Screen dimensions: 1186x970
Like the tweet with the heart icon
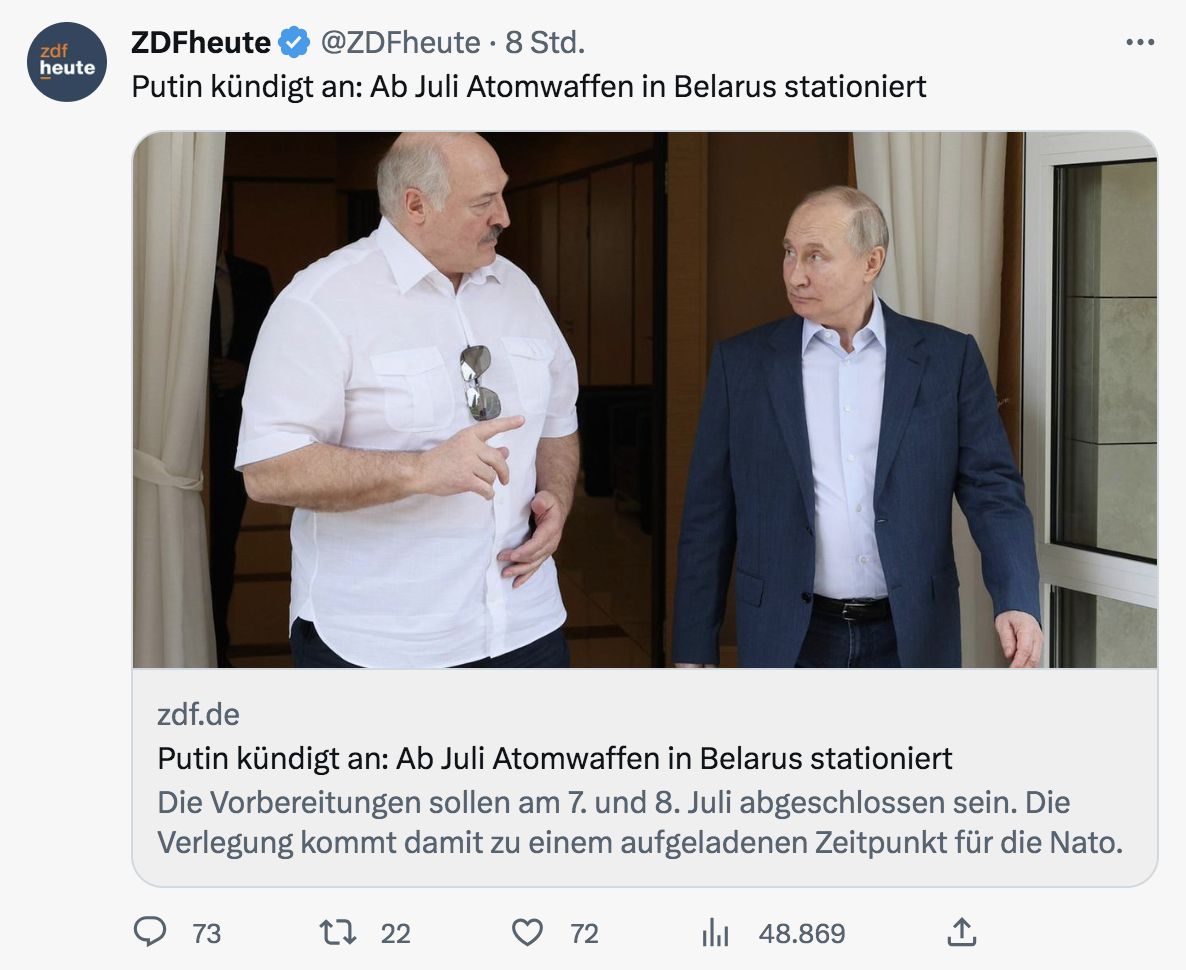click(527, 933)
